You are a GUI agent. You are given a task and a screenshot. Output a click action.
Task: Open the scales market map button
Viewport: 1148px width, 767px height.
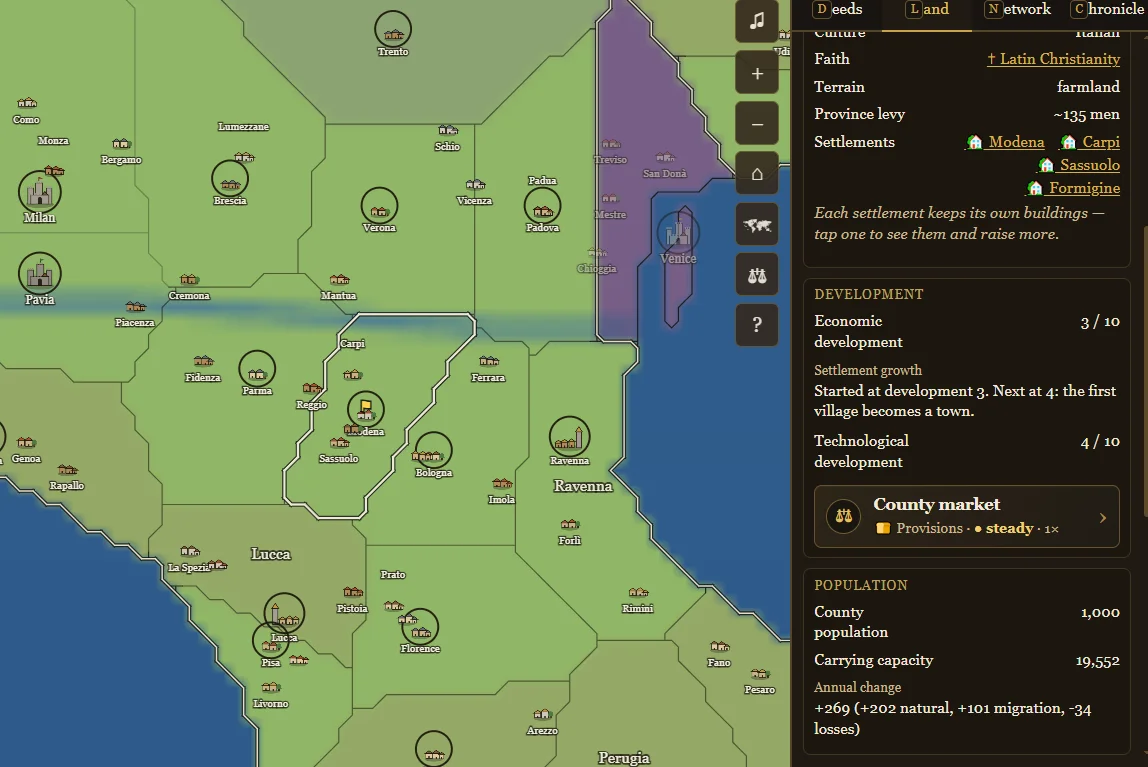pos(757,275)
